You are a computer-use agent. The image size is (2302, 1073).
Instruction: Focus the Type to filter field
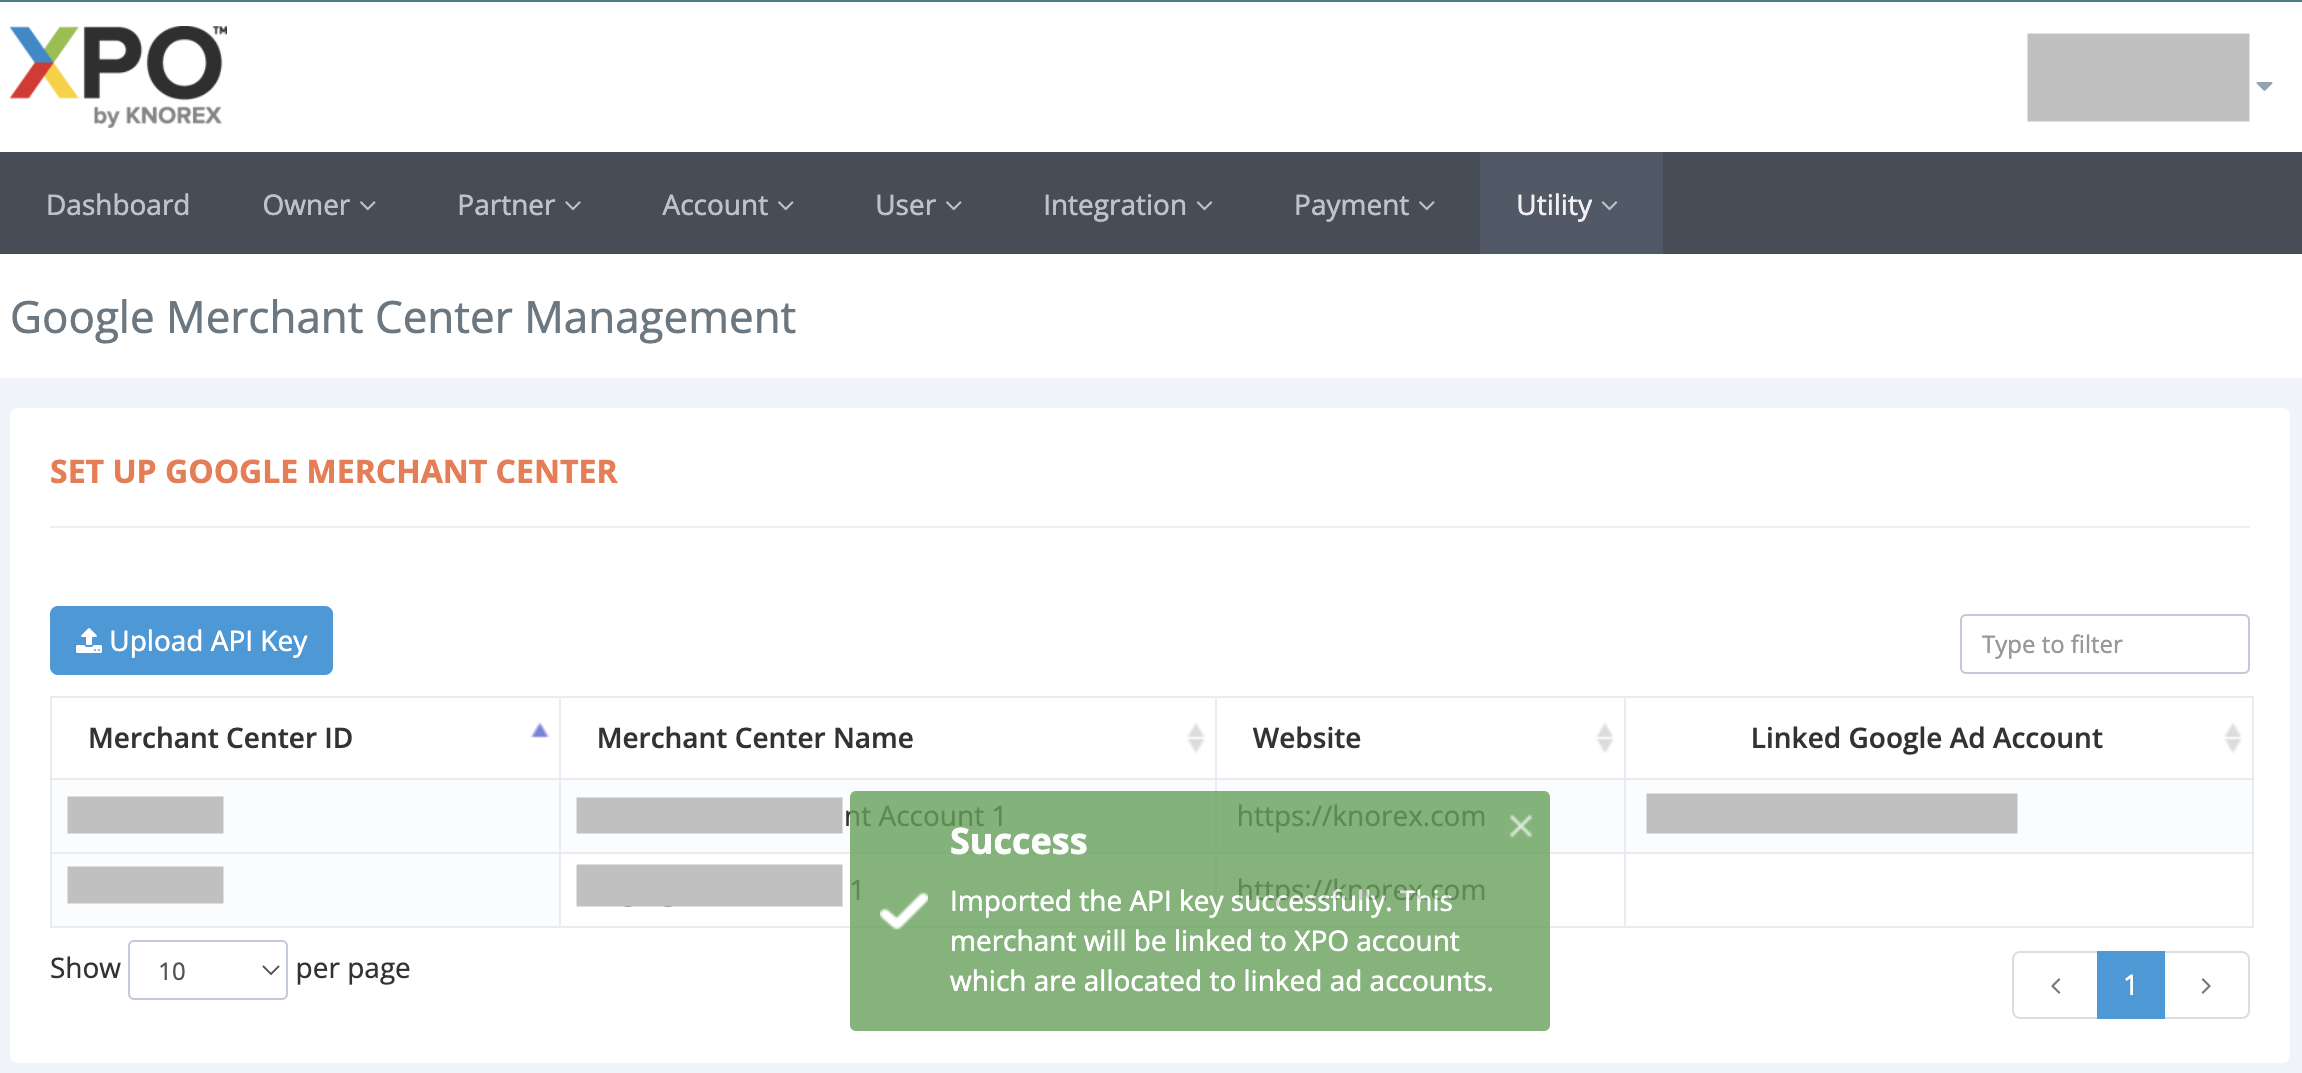2104,644
